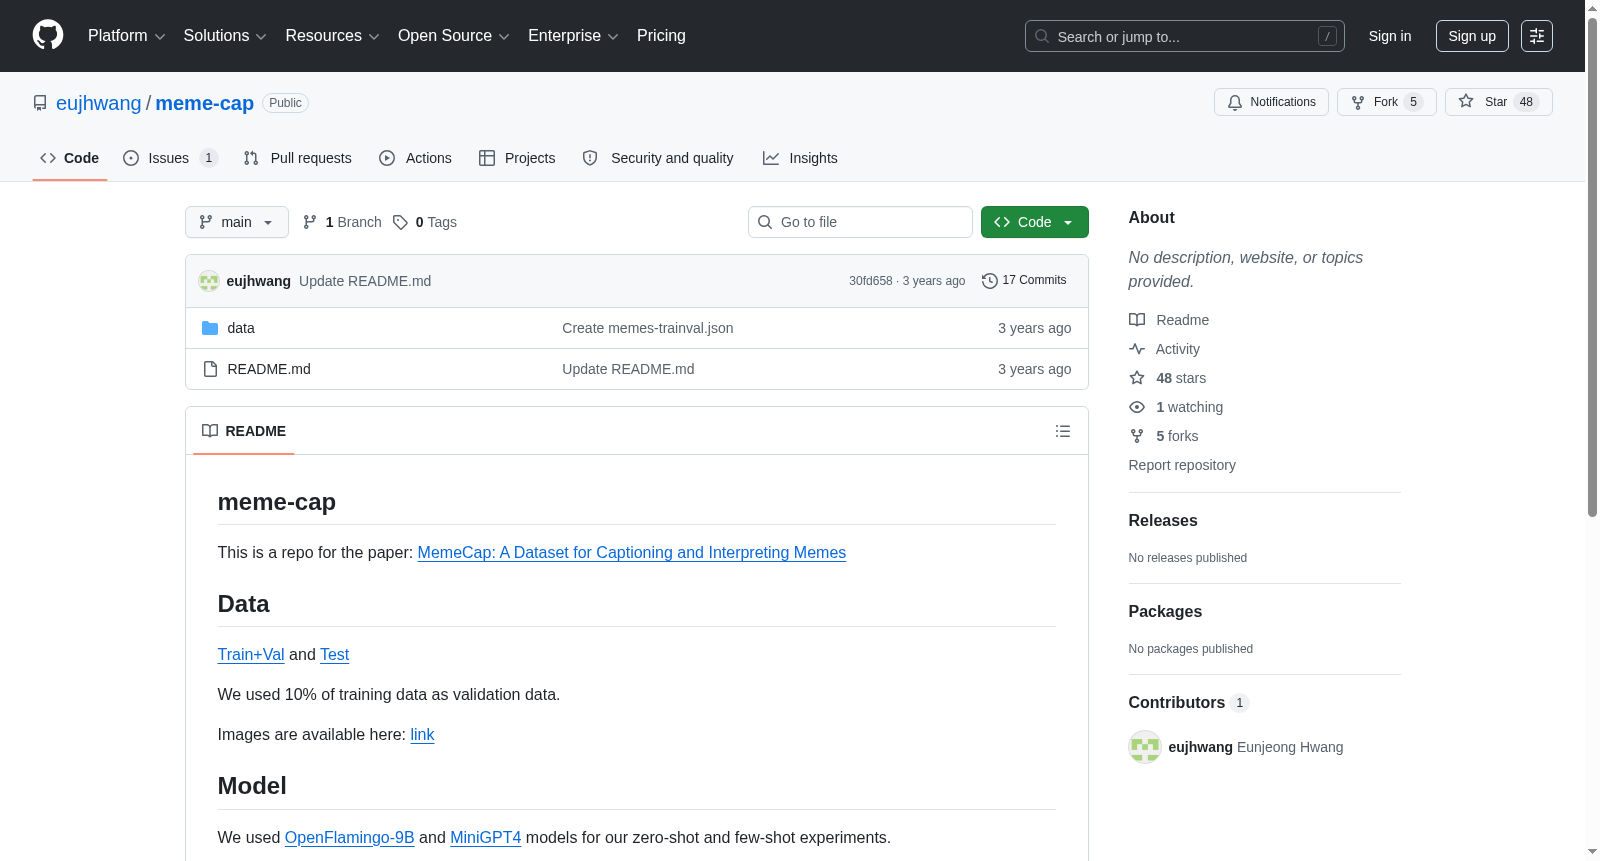Open the Insights tab
Image resolution: width=1600 pixels, height=861 pixels.
tap(800, 158)
